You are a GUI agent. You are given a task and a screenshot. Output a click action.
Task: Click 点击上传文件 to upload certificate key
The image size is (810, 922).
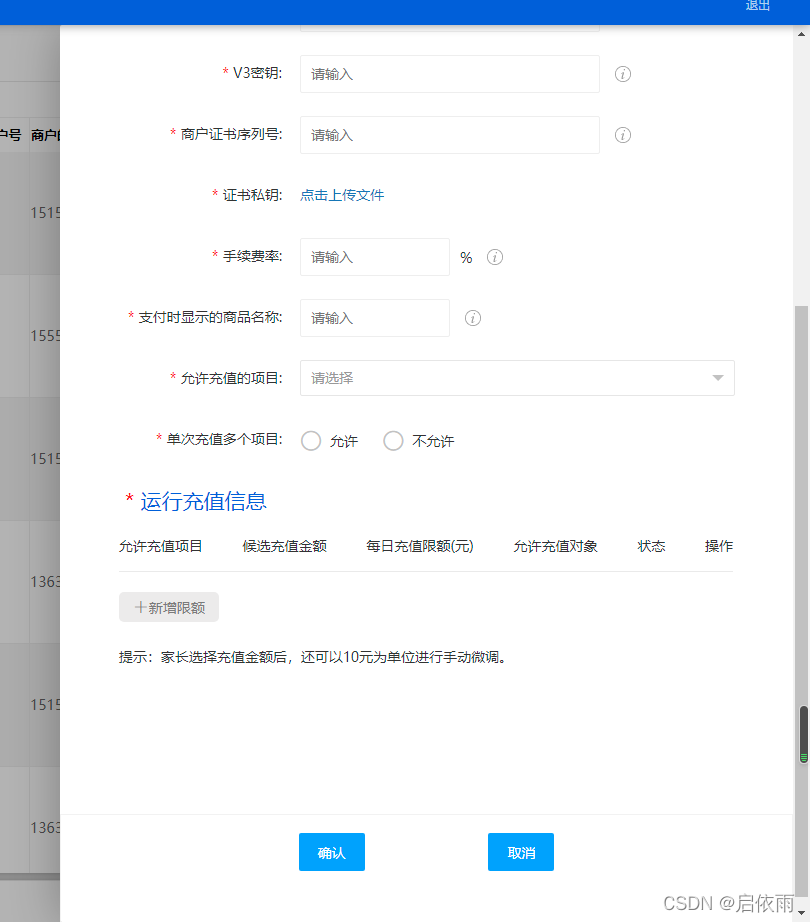tap(341, 196)
